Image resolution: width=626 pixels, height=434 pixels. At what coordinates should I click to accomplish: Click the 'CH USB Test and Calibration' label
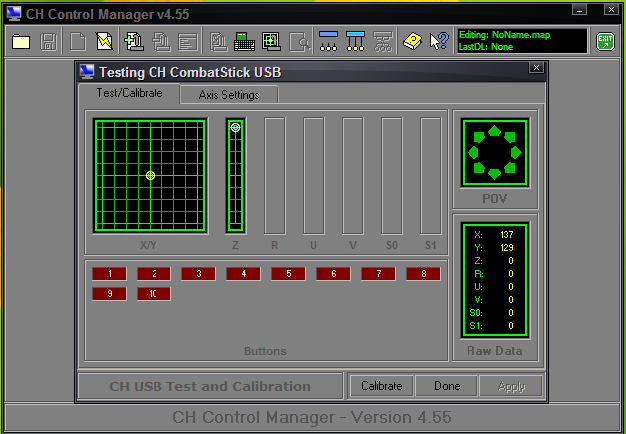click(x=210, y=386)
